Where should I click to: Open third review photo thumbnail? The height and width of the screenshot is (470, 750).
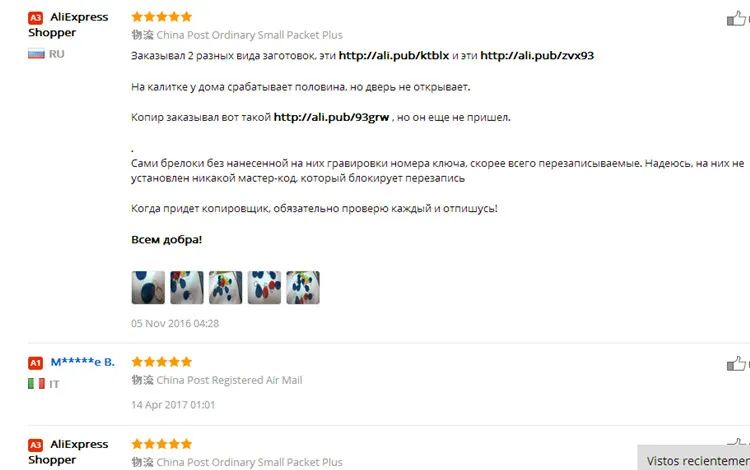226,287
